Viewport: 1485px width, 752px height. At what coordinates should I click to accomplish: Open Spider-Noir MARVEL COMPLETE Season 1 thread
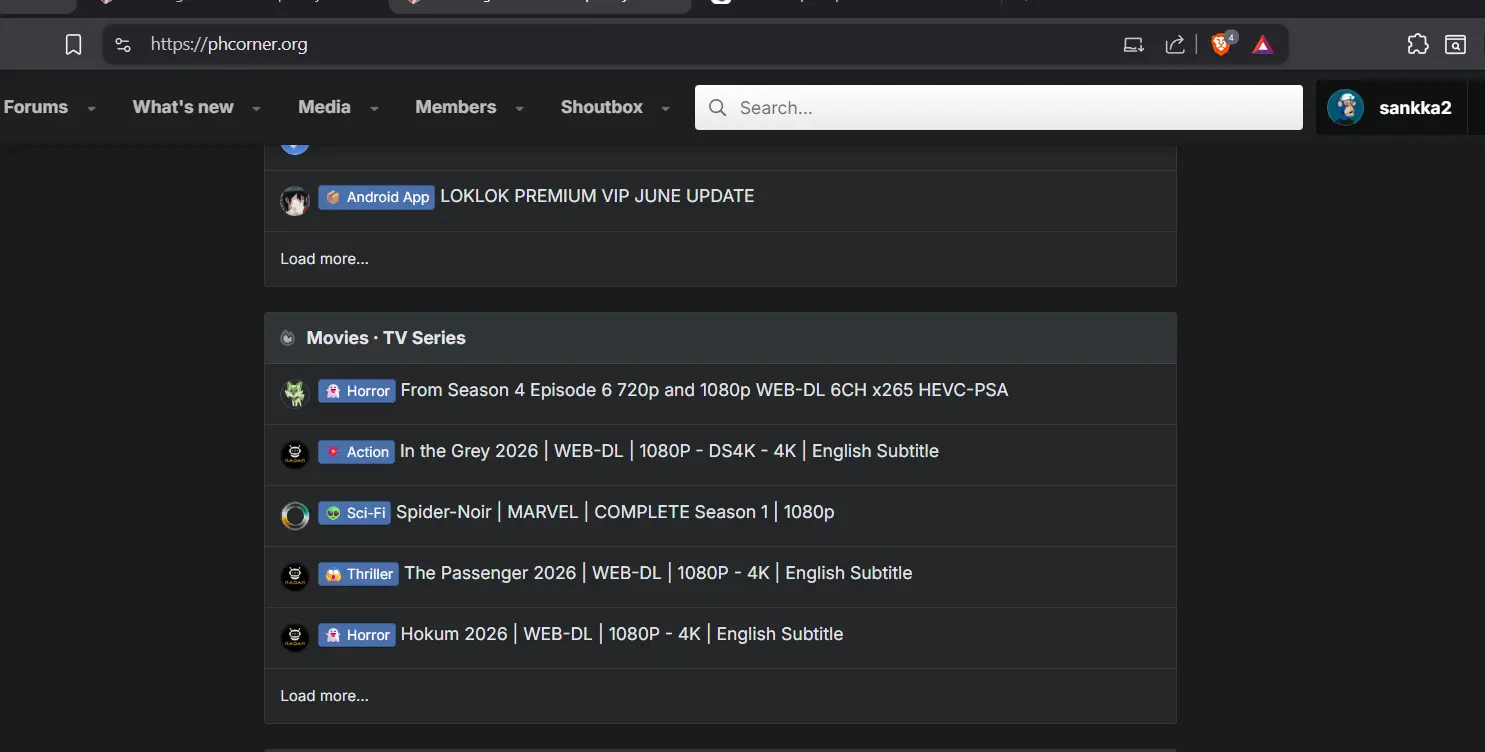(x=615, y=512)
